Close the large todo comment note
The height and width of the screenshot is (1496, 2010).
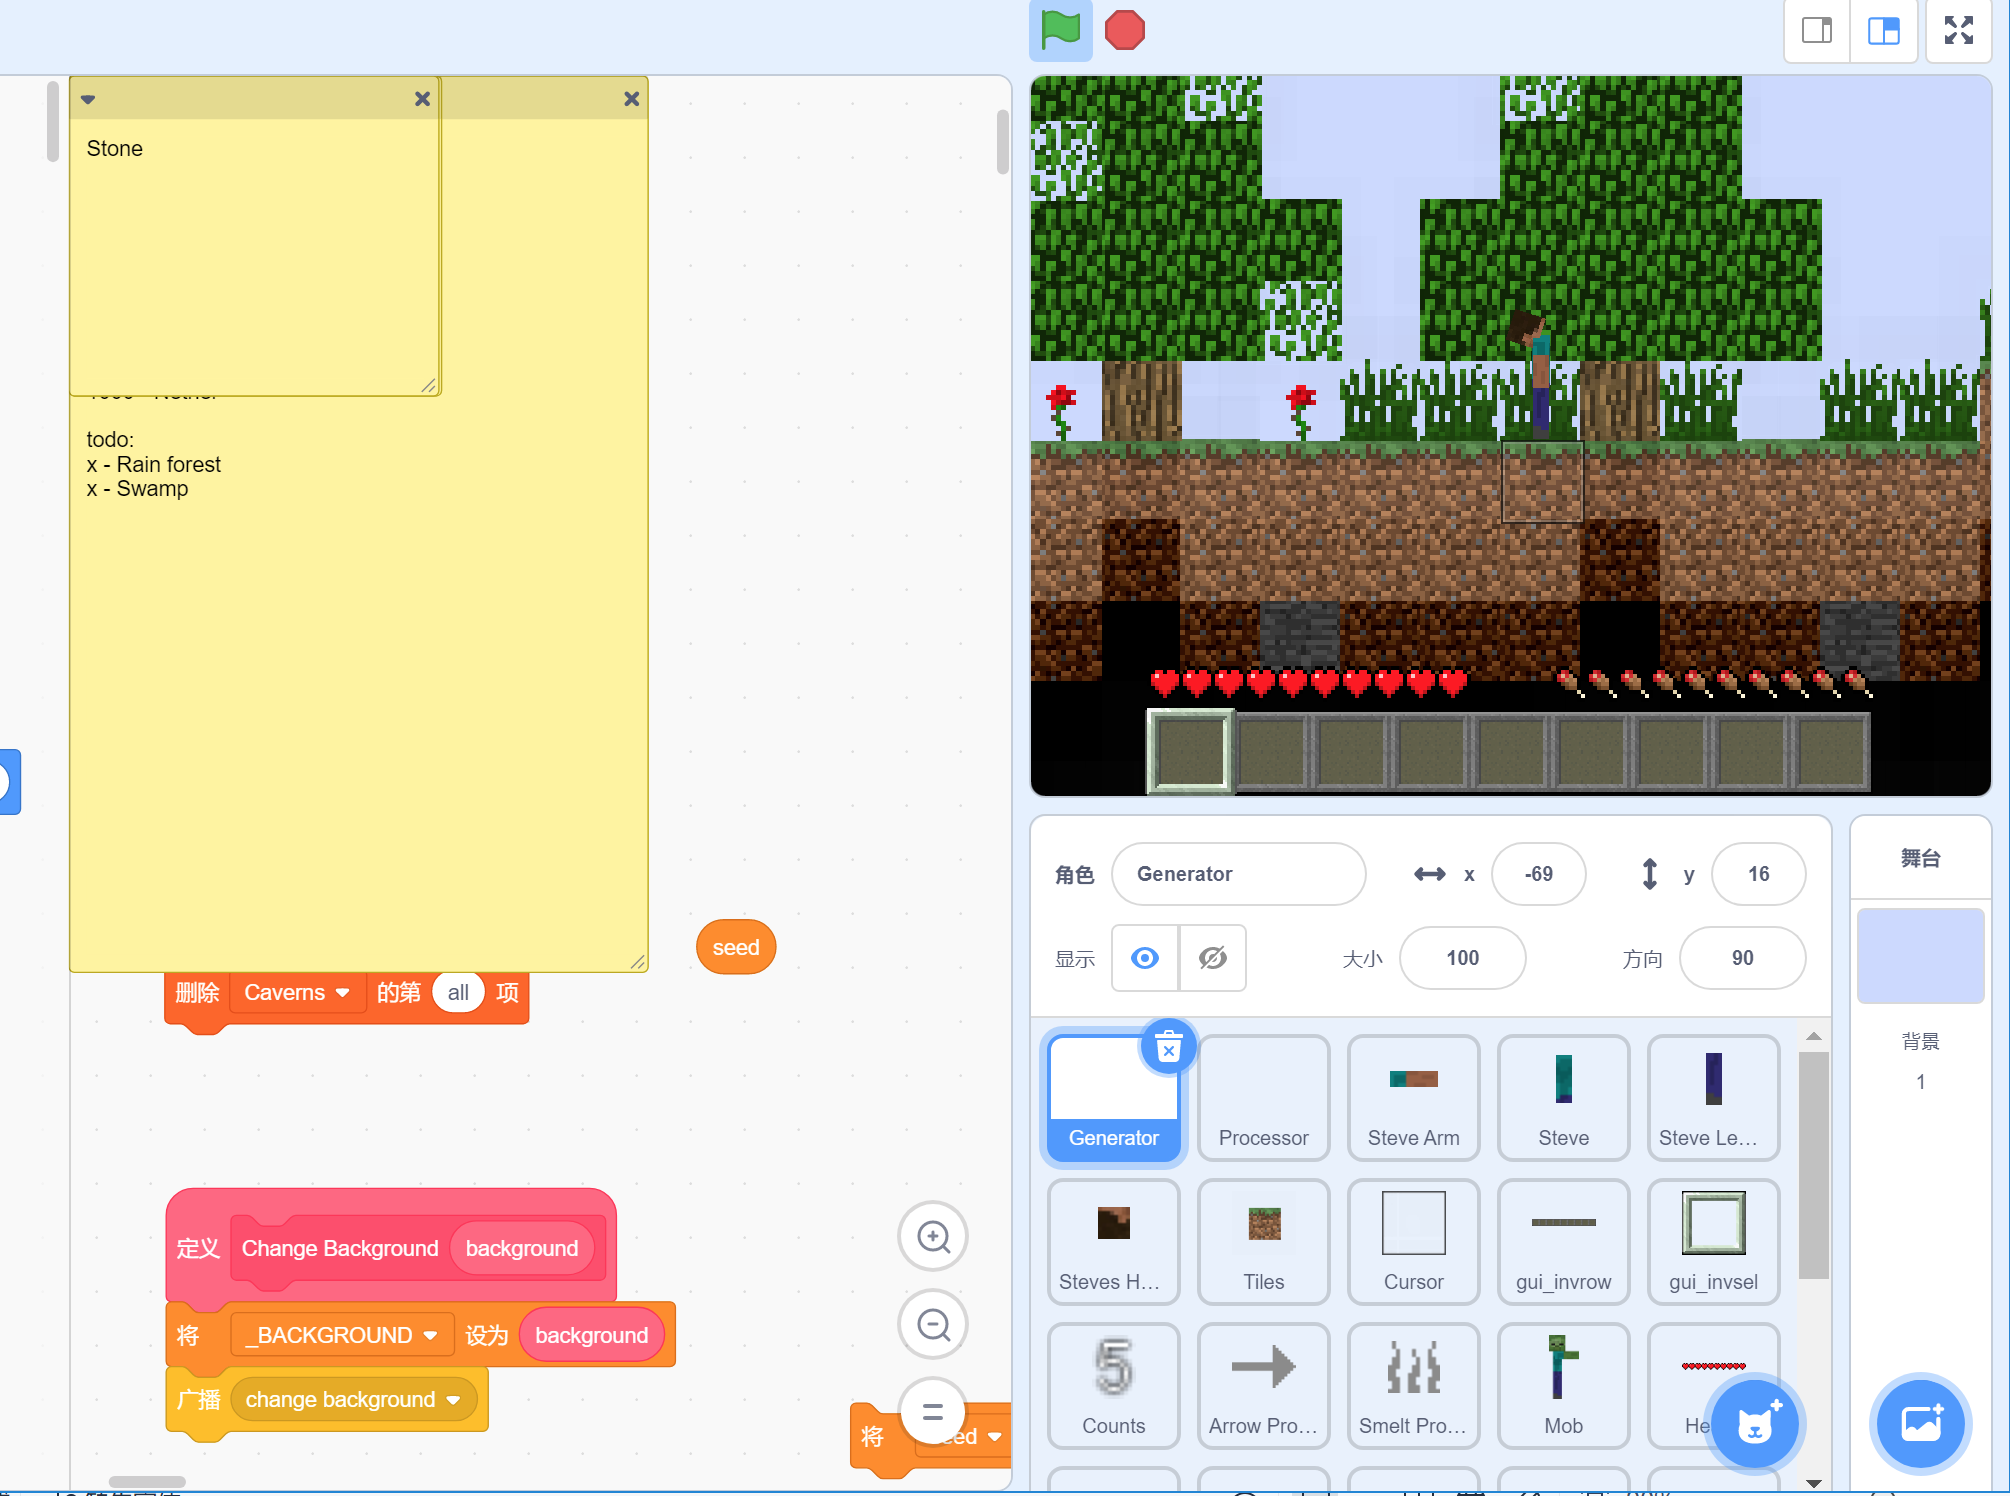coord(631,99)
